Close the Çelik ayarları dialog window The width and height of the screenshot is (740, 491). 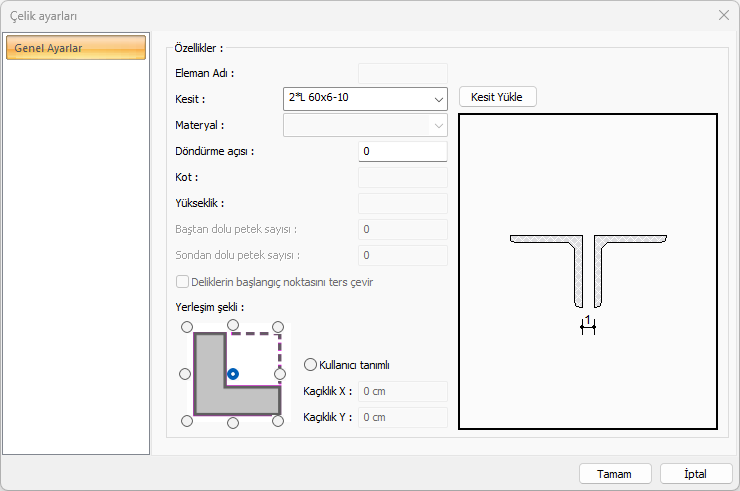[x=723, y=15]
